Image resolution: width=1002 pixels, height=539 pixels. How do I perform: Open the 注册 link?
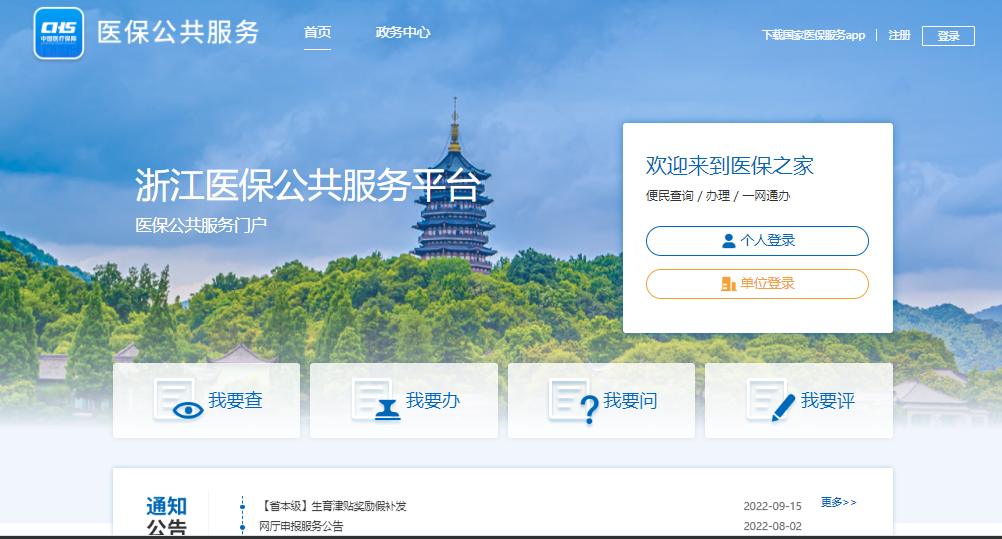click(x=899, y=35)
